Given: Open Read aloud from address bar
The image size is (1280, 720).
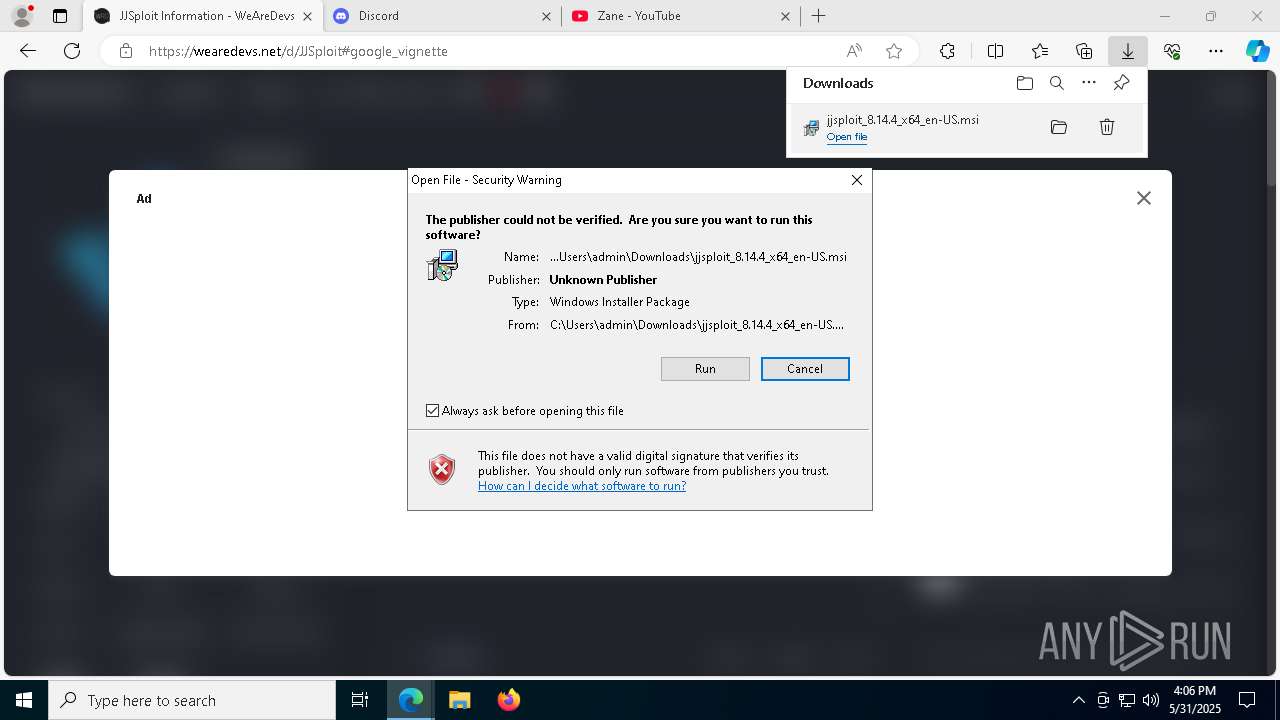Looking at the screenshot, I should (x=854, y=51).
